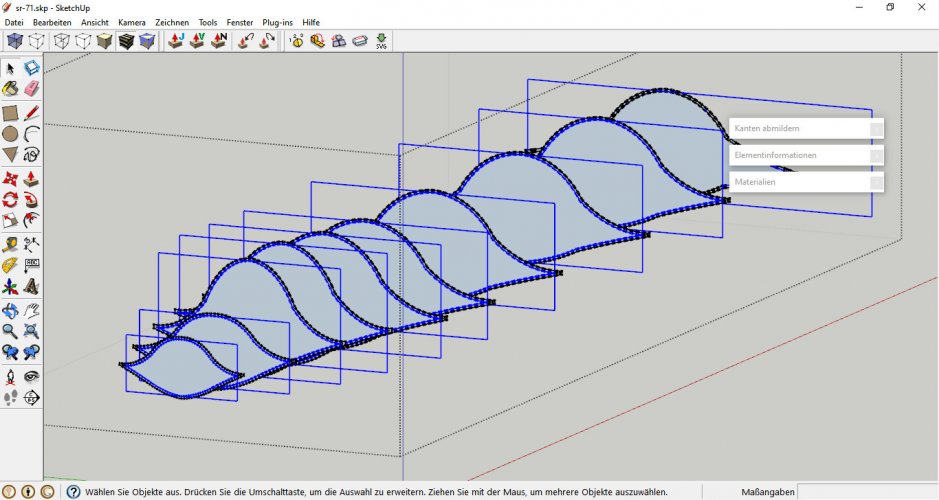
Task: Select the Arc tool
Action: tap(32, 134)
